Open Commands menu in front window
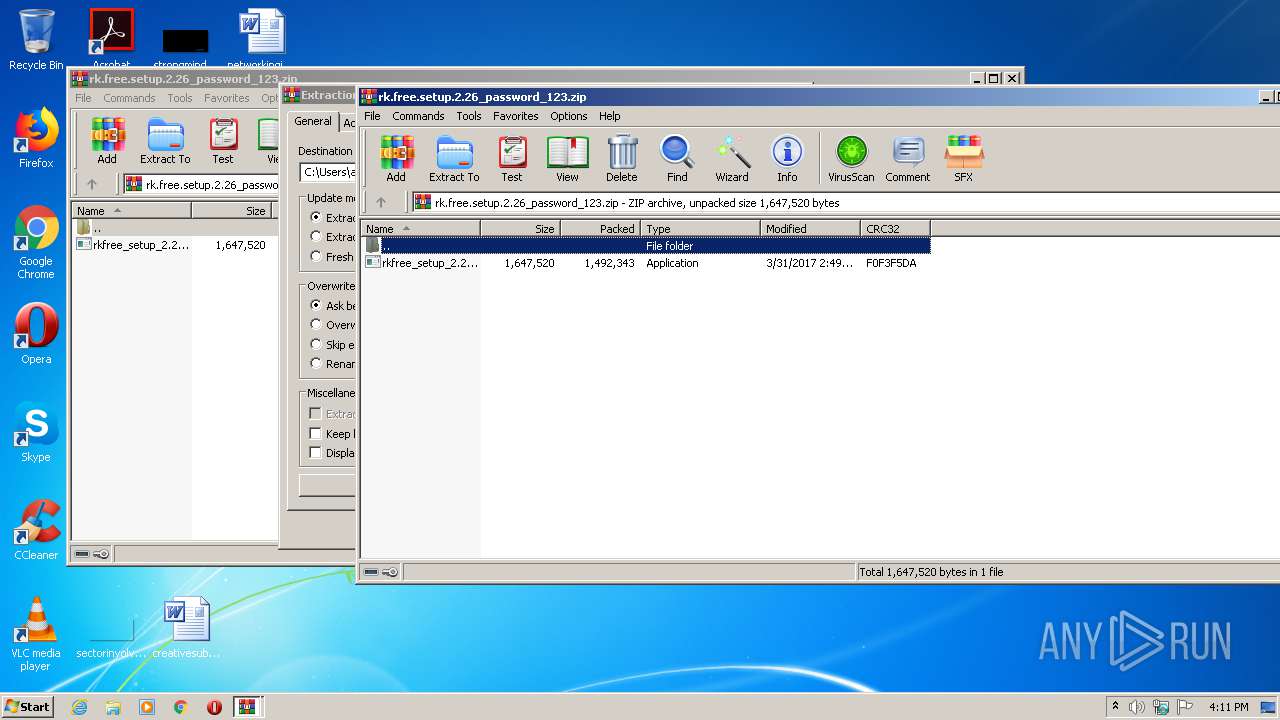 [x=418, y=116]
